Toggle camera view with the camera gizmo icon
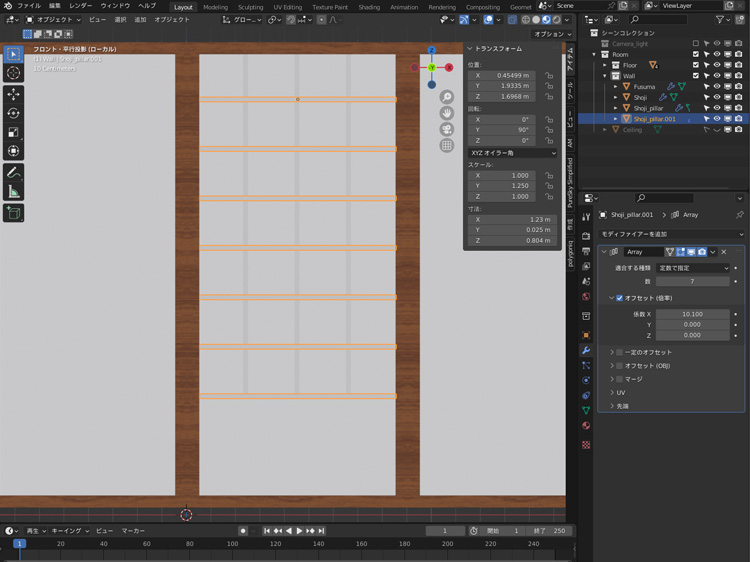This screenshot has height=562, width=750. click(447, 129)
